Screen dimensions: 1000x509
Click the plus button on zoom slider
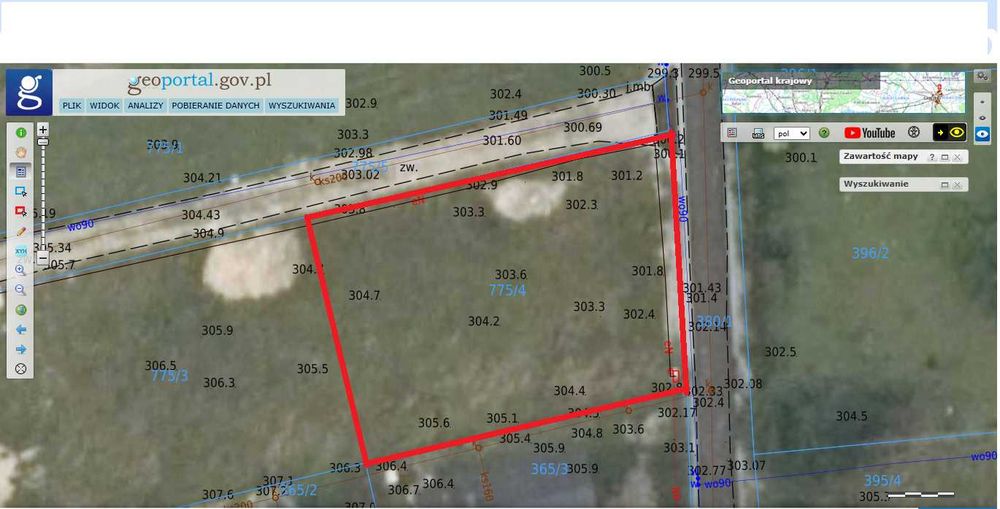(43, 129)
